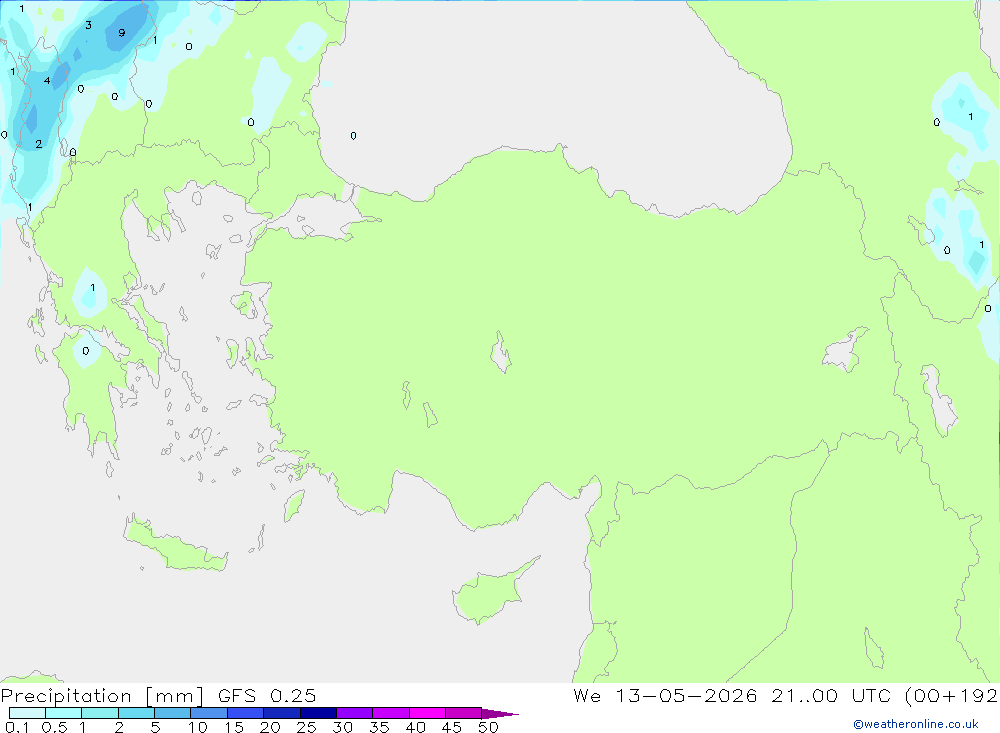Click the '25' legend scale label
Screen dimensions: 1000x733
pos(306,727)
